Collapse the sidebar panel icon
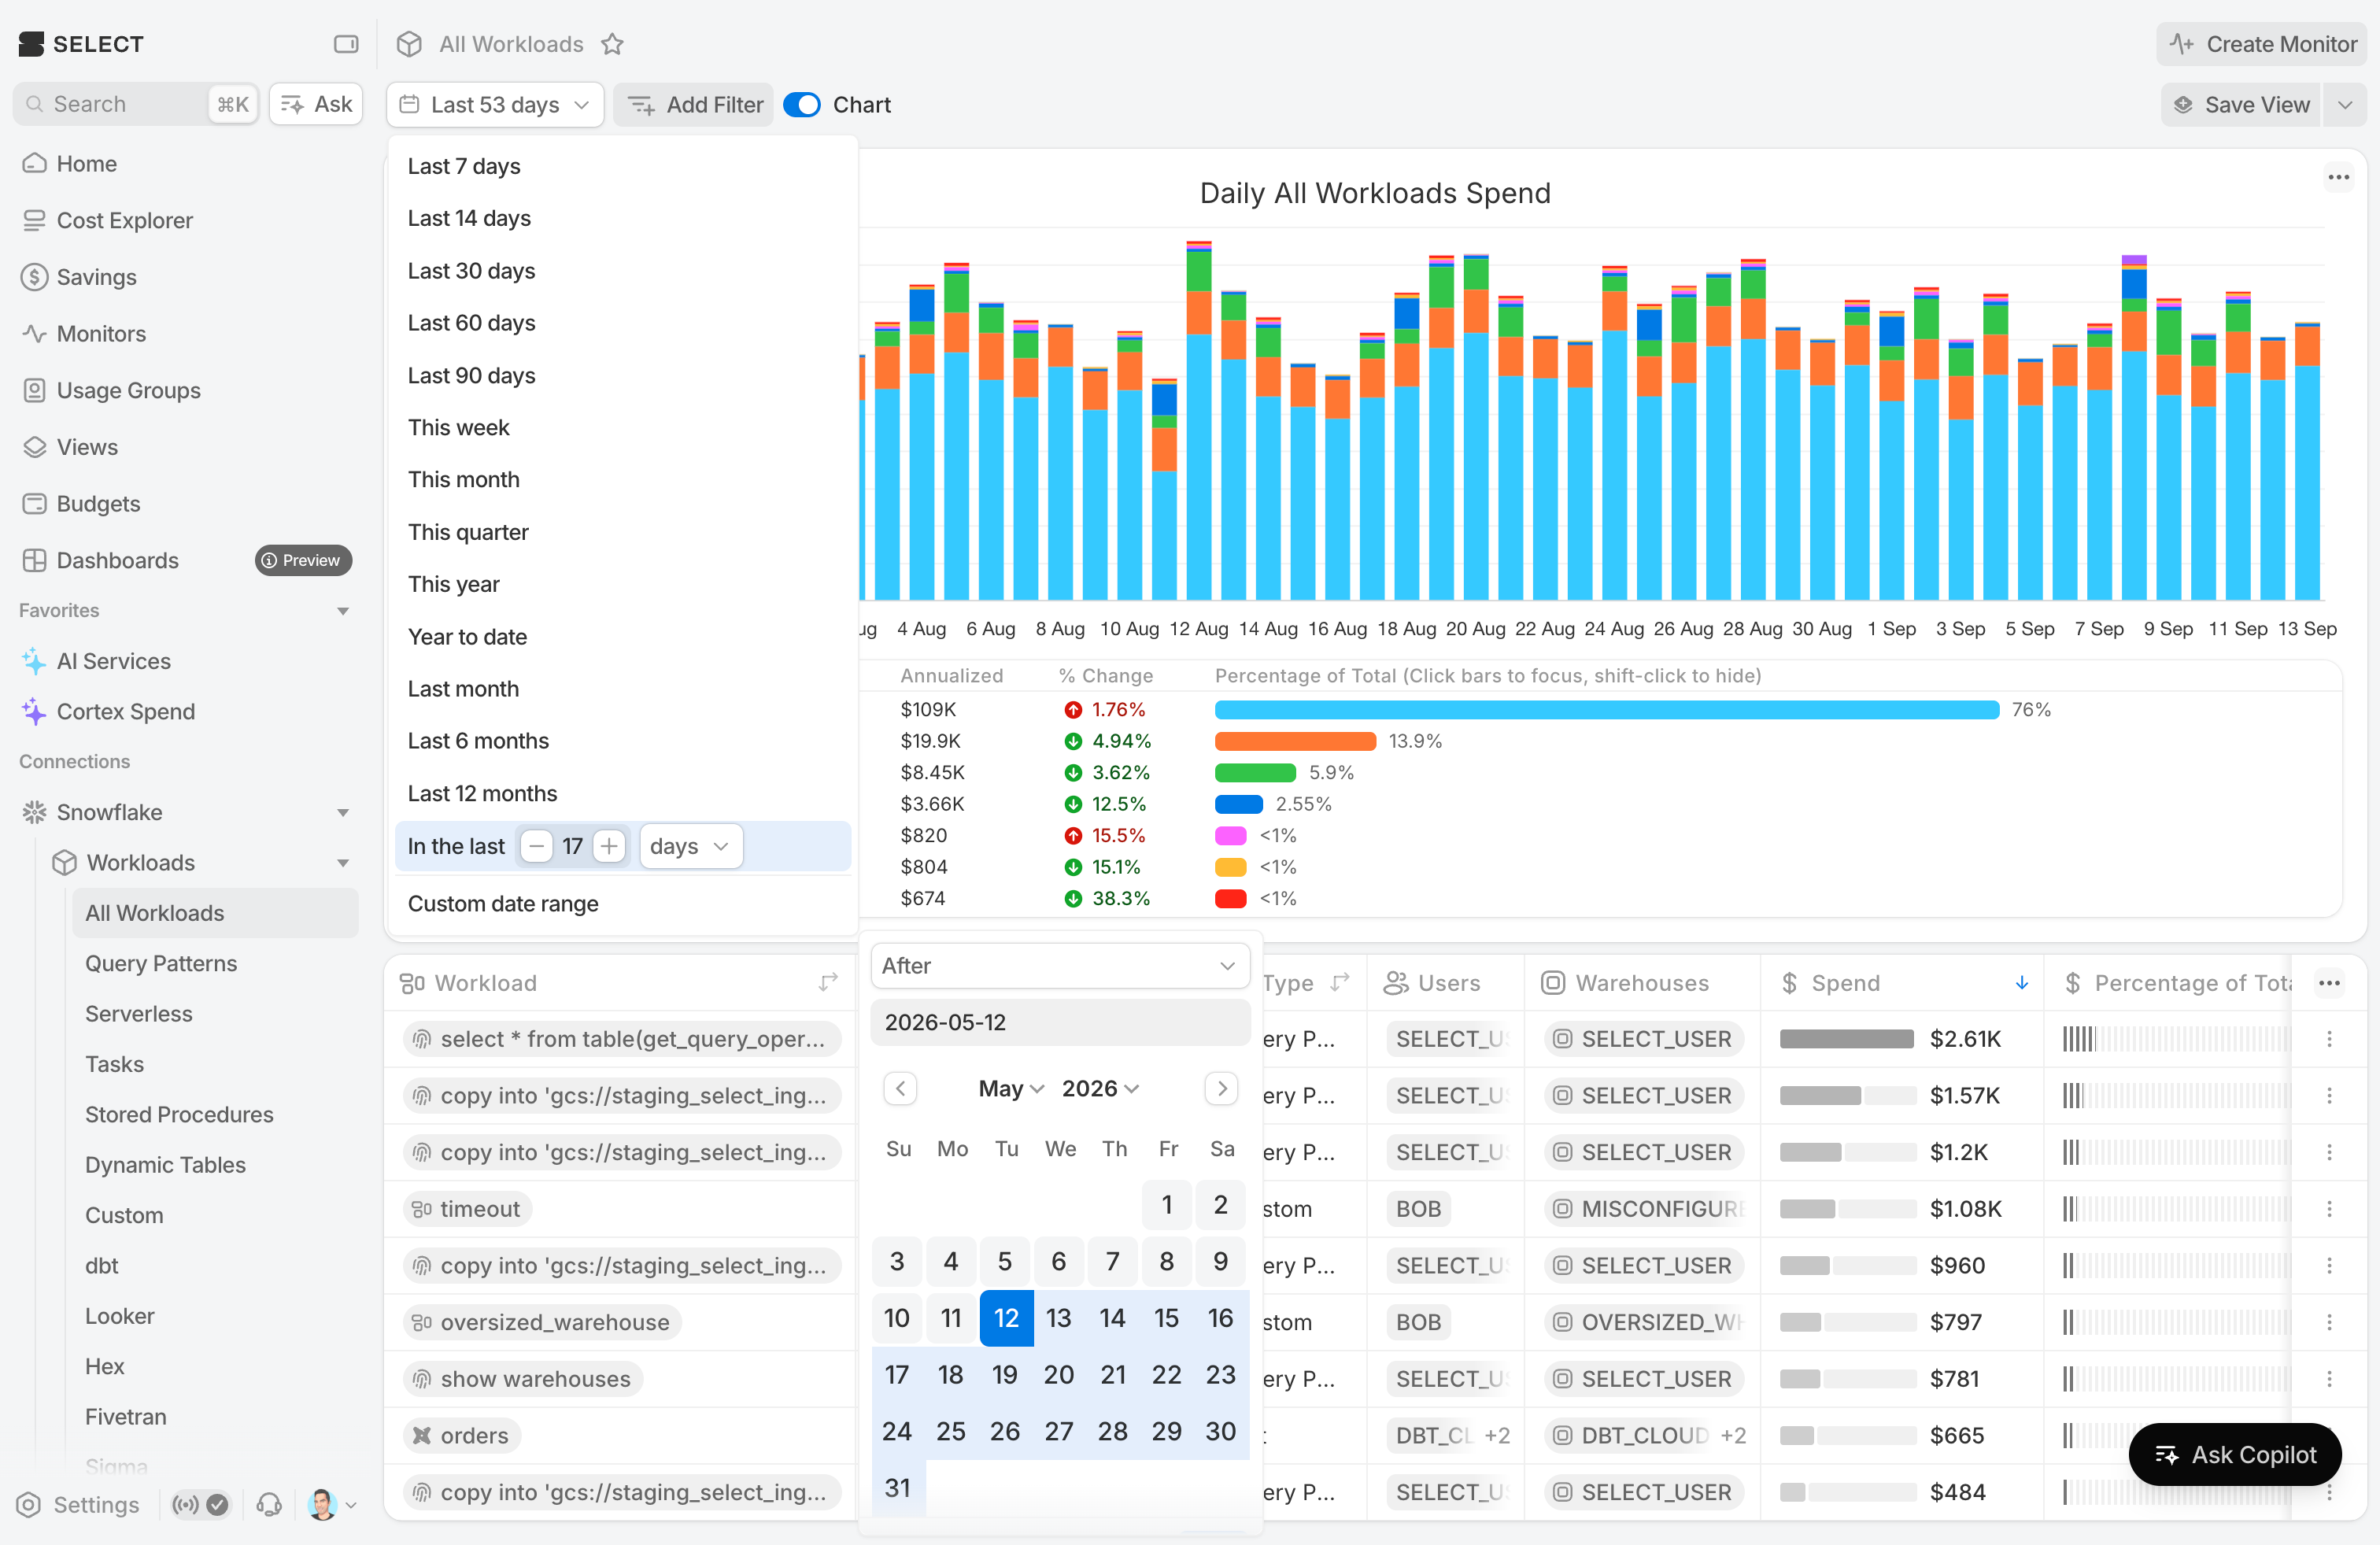Image resolution: width=2380 pixels, height=1545 pixels. pos(345,44)
